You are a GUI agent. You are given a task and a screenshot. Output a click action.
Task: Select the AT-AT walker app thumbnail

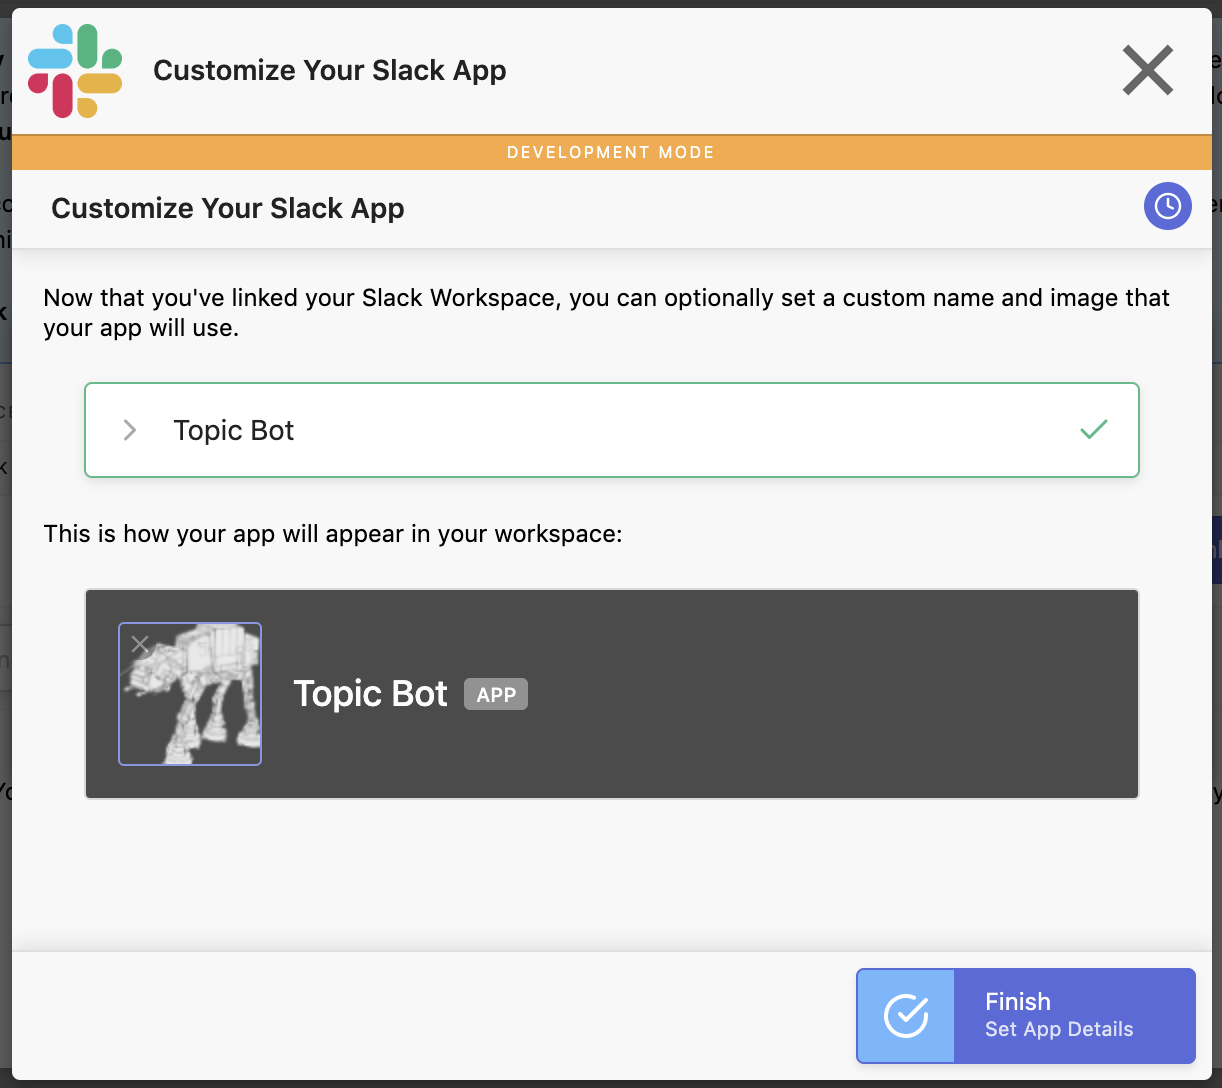pyautogui.click(x=190, y=694)
